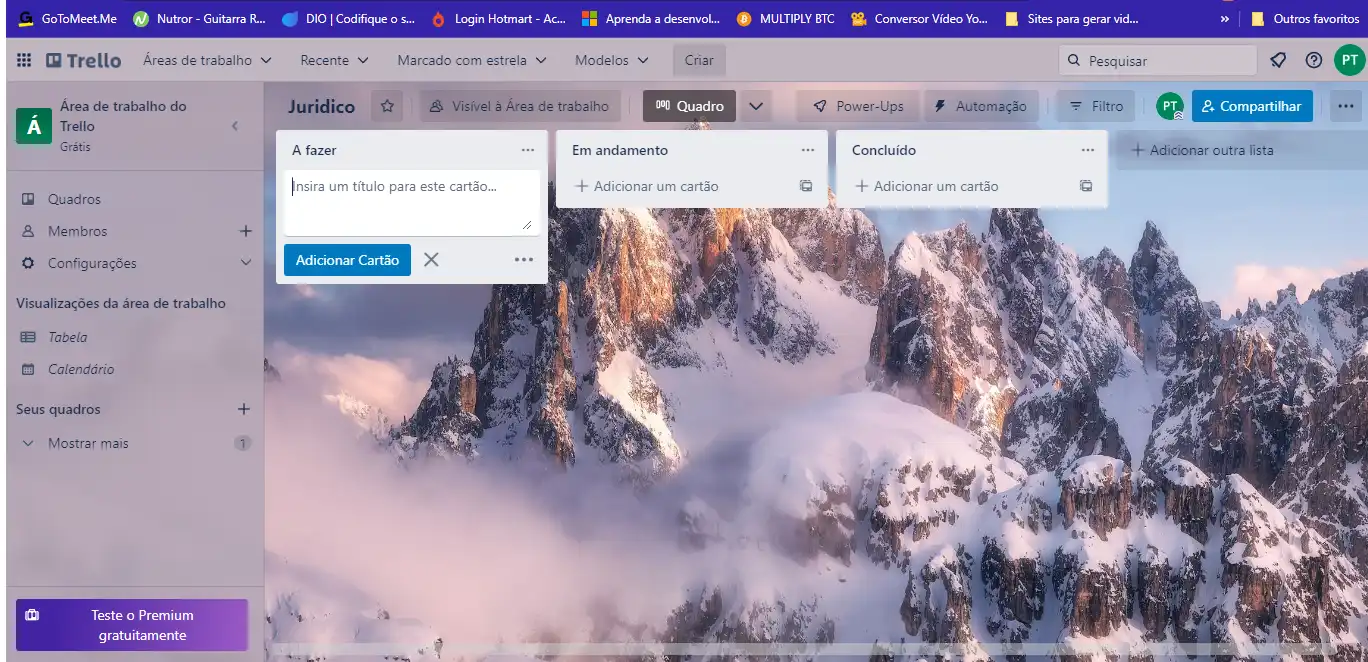This screenshot has width=1368, height=662.
Task: Open Concluído list options menu
Action: 1088,150
